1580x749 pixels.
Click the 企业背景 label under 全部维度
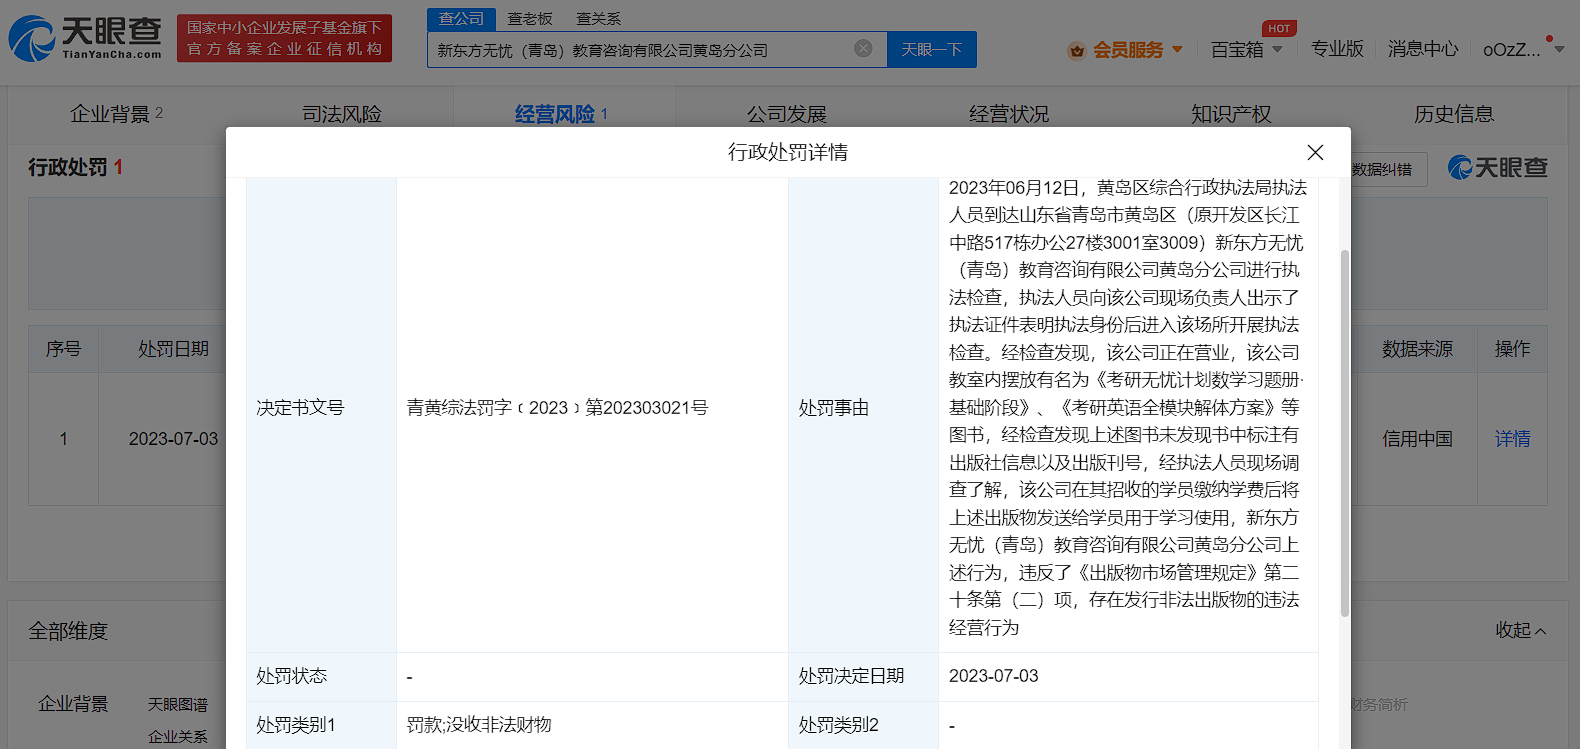73,703
